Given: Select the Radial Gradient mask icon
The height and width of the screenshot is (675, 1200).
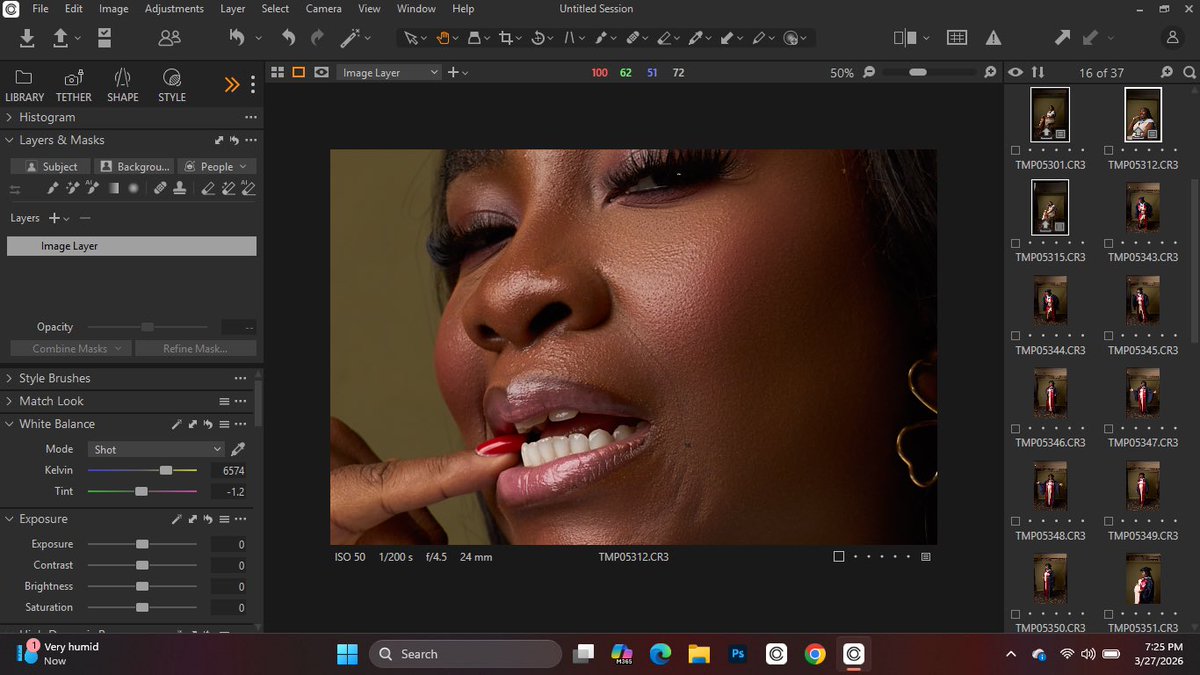Looking at the screenshot, I should (x=133, y=188).
